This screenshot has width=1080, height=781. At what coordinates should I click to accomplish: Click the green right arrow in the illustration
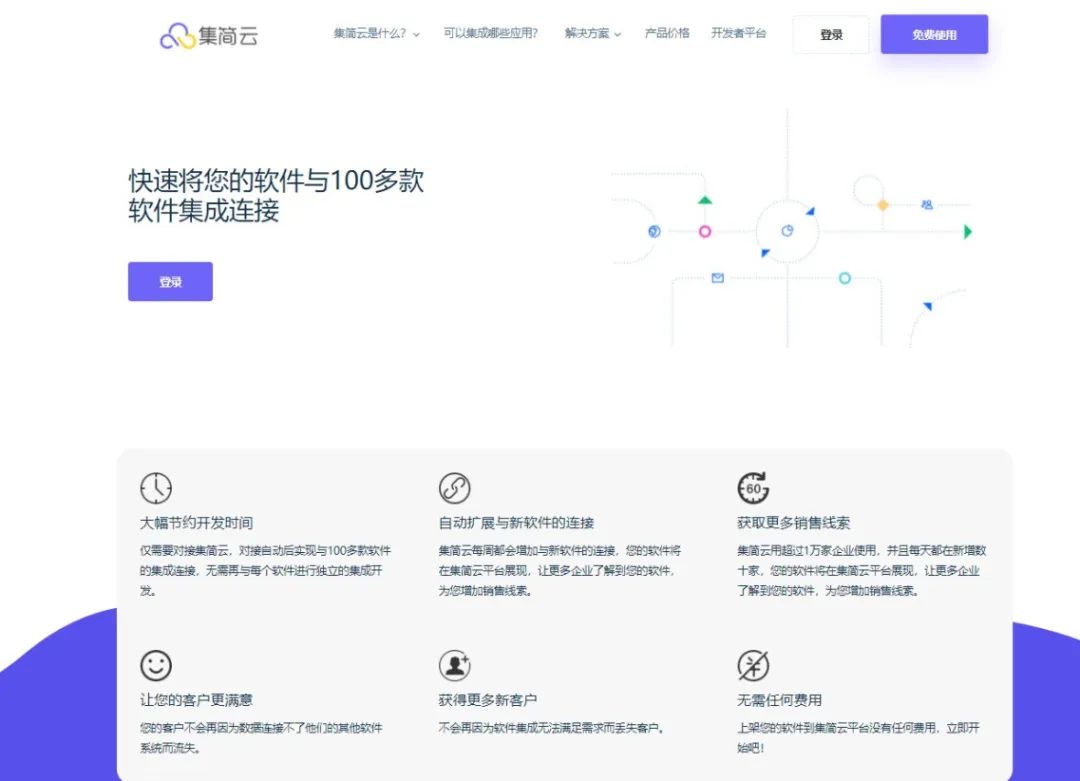click(968, 231)
